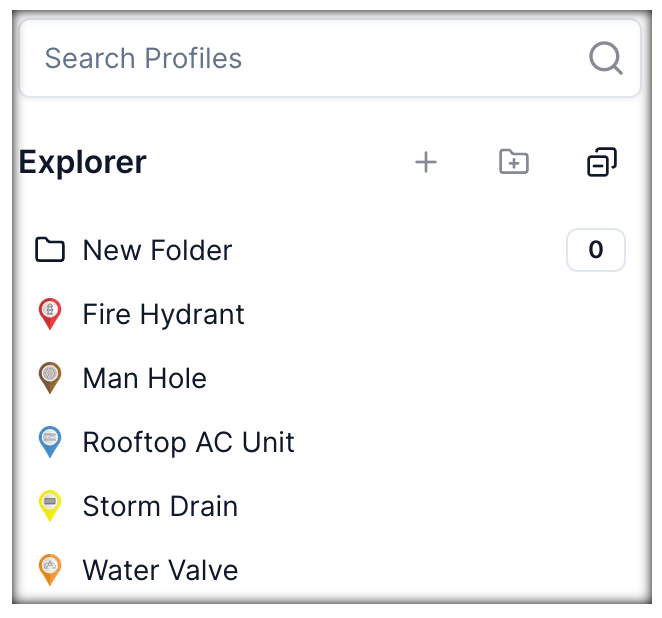Screen dimensions: 662x618
Task: Click the plus icon to add profile
Action: click(426, 162)
